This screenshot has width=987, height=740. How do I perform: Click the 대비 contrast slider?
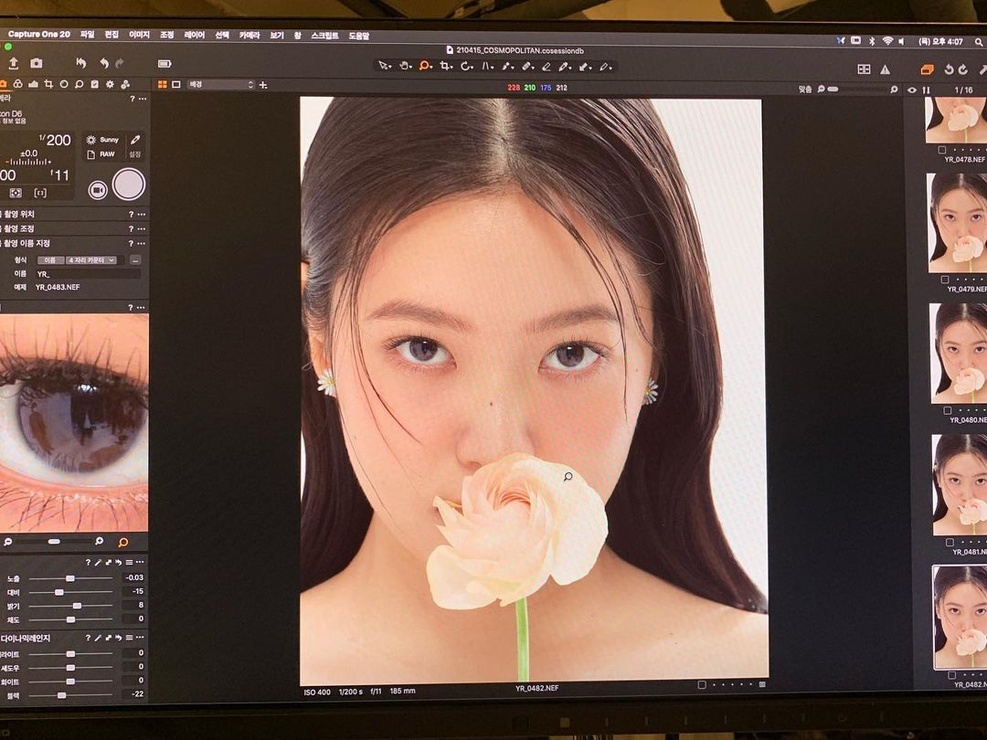(70, 592)
